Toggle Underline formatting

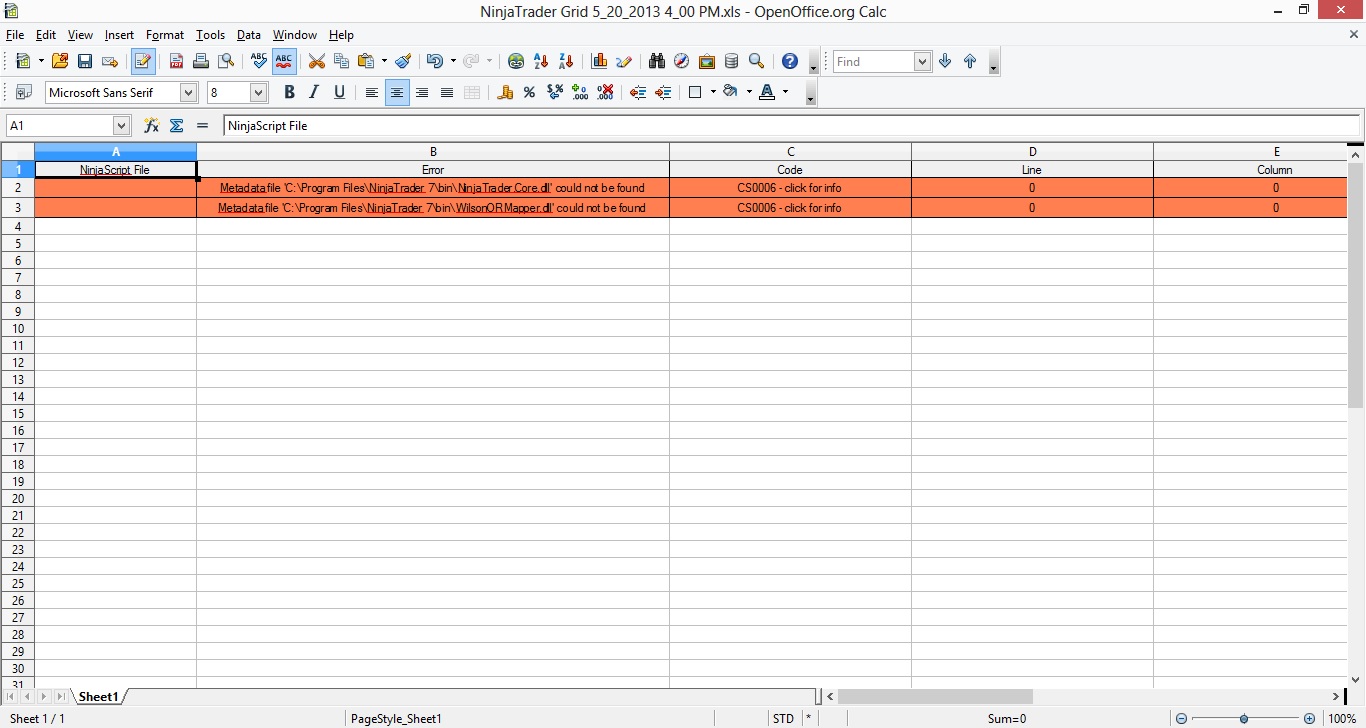click(x=339, y=92)
